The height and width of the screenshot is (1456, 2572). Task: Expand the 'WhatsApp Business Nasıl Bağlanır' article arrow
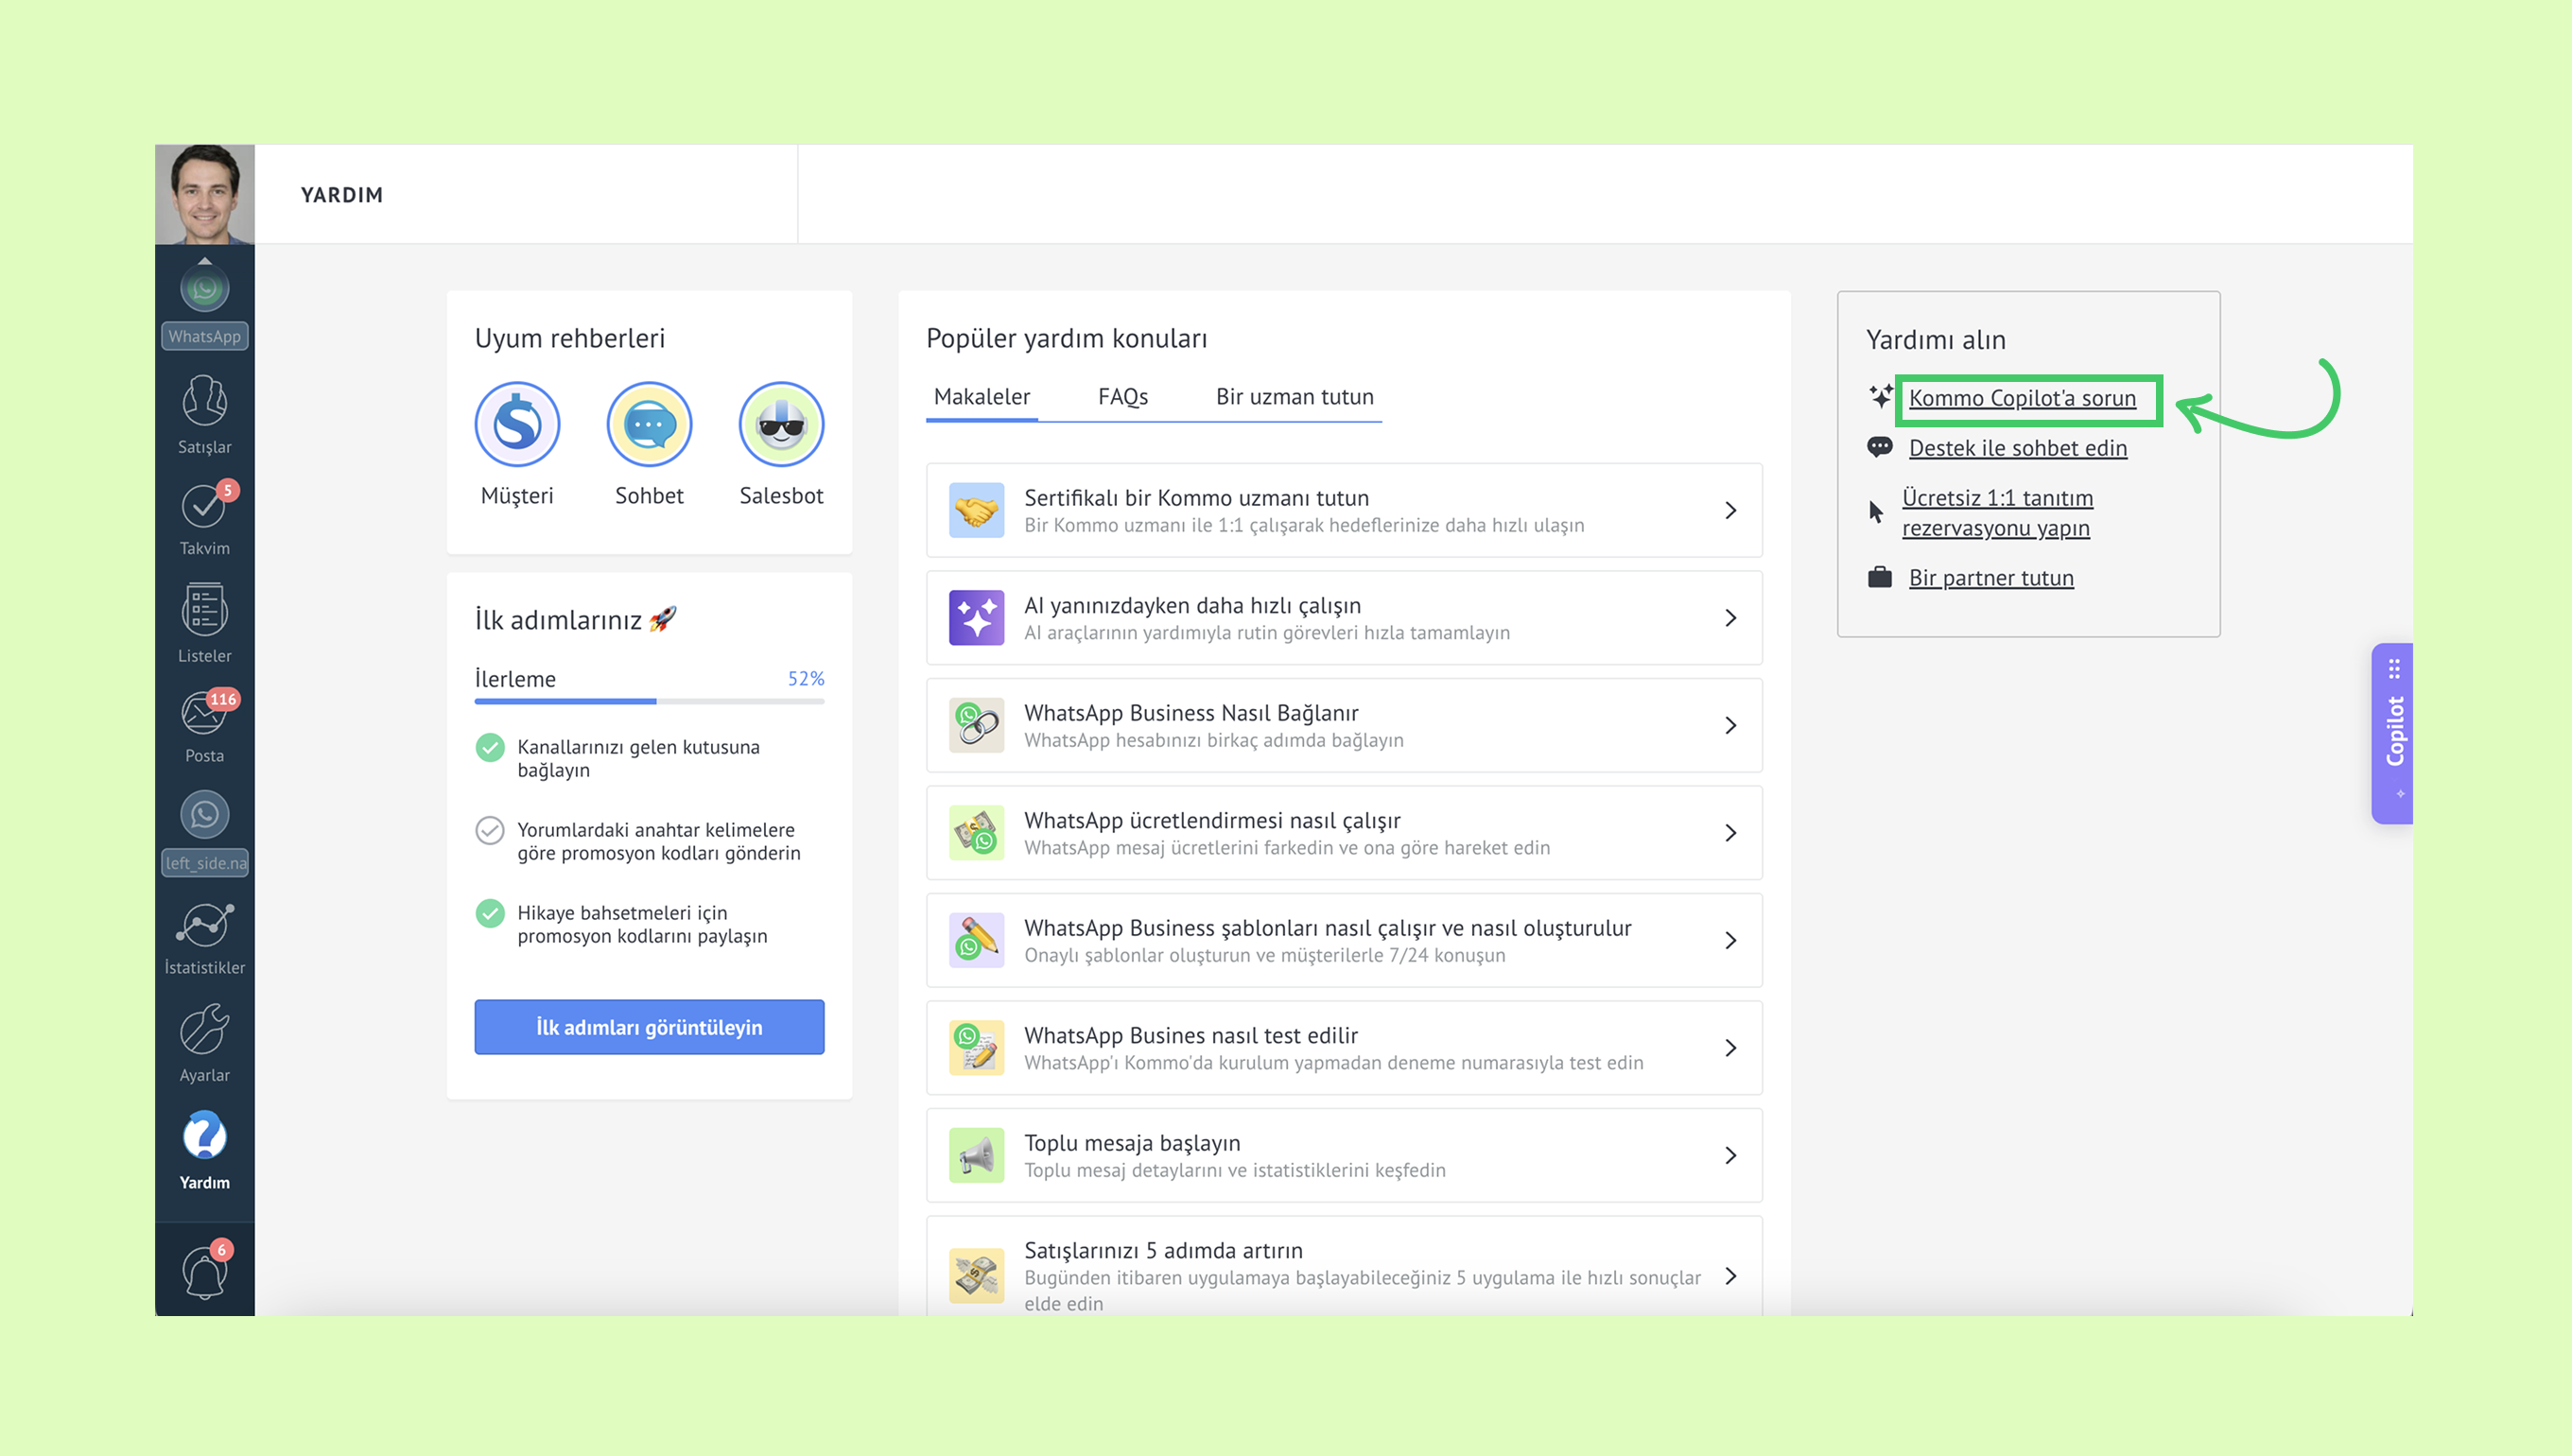click(1731, 726)
